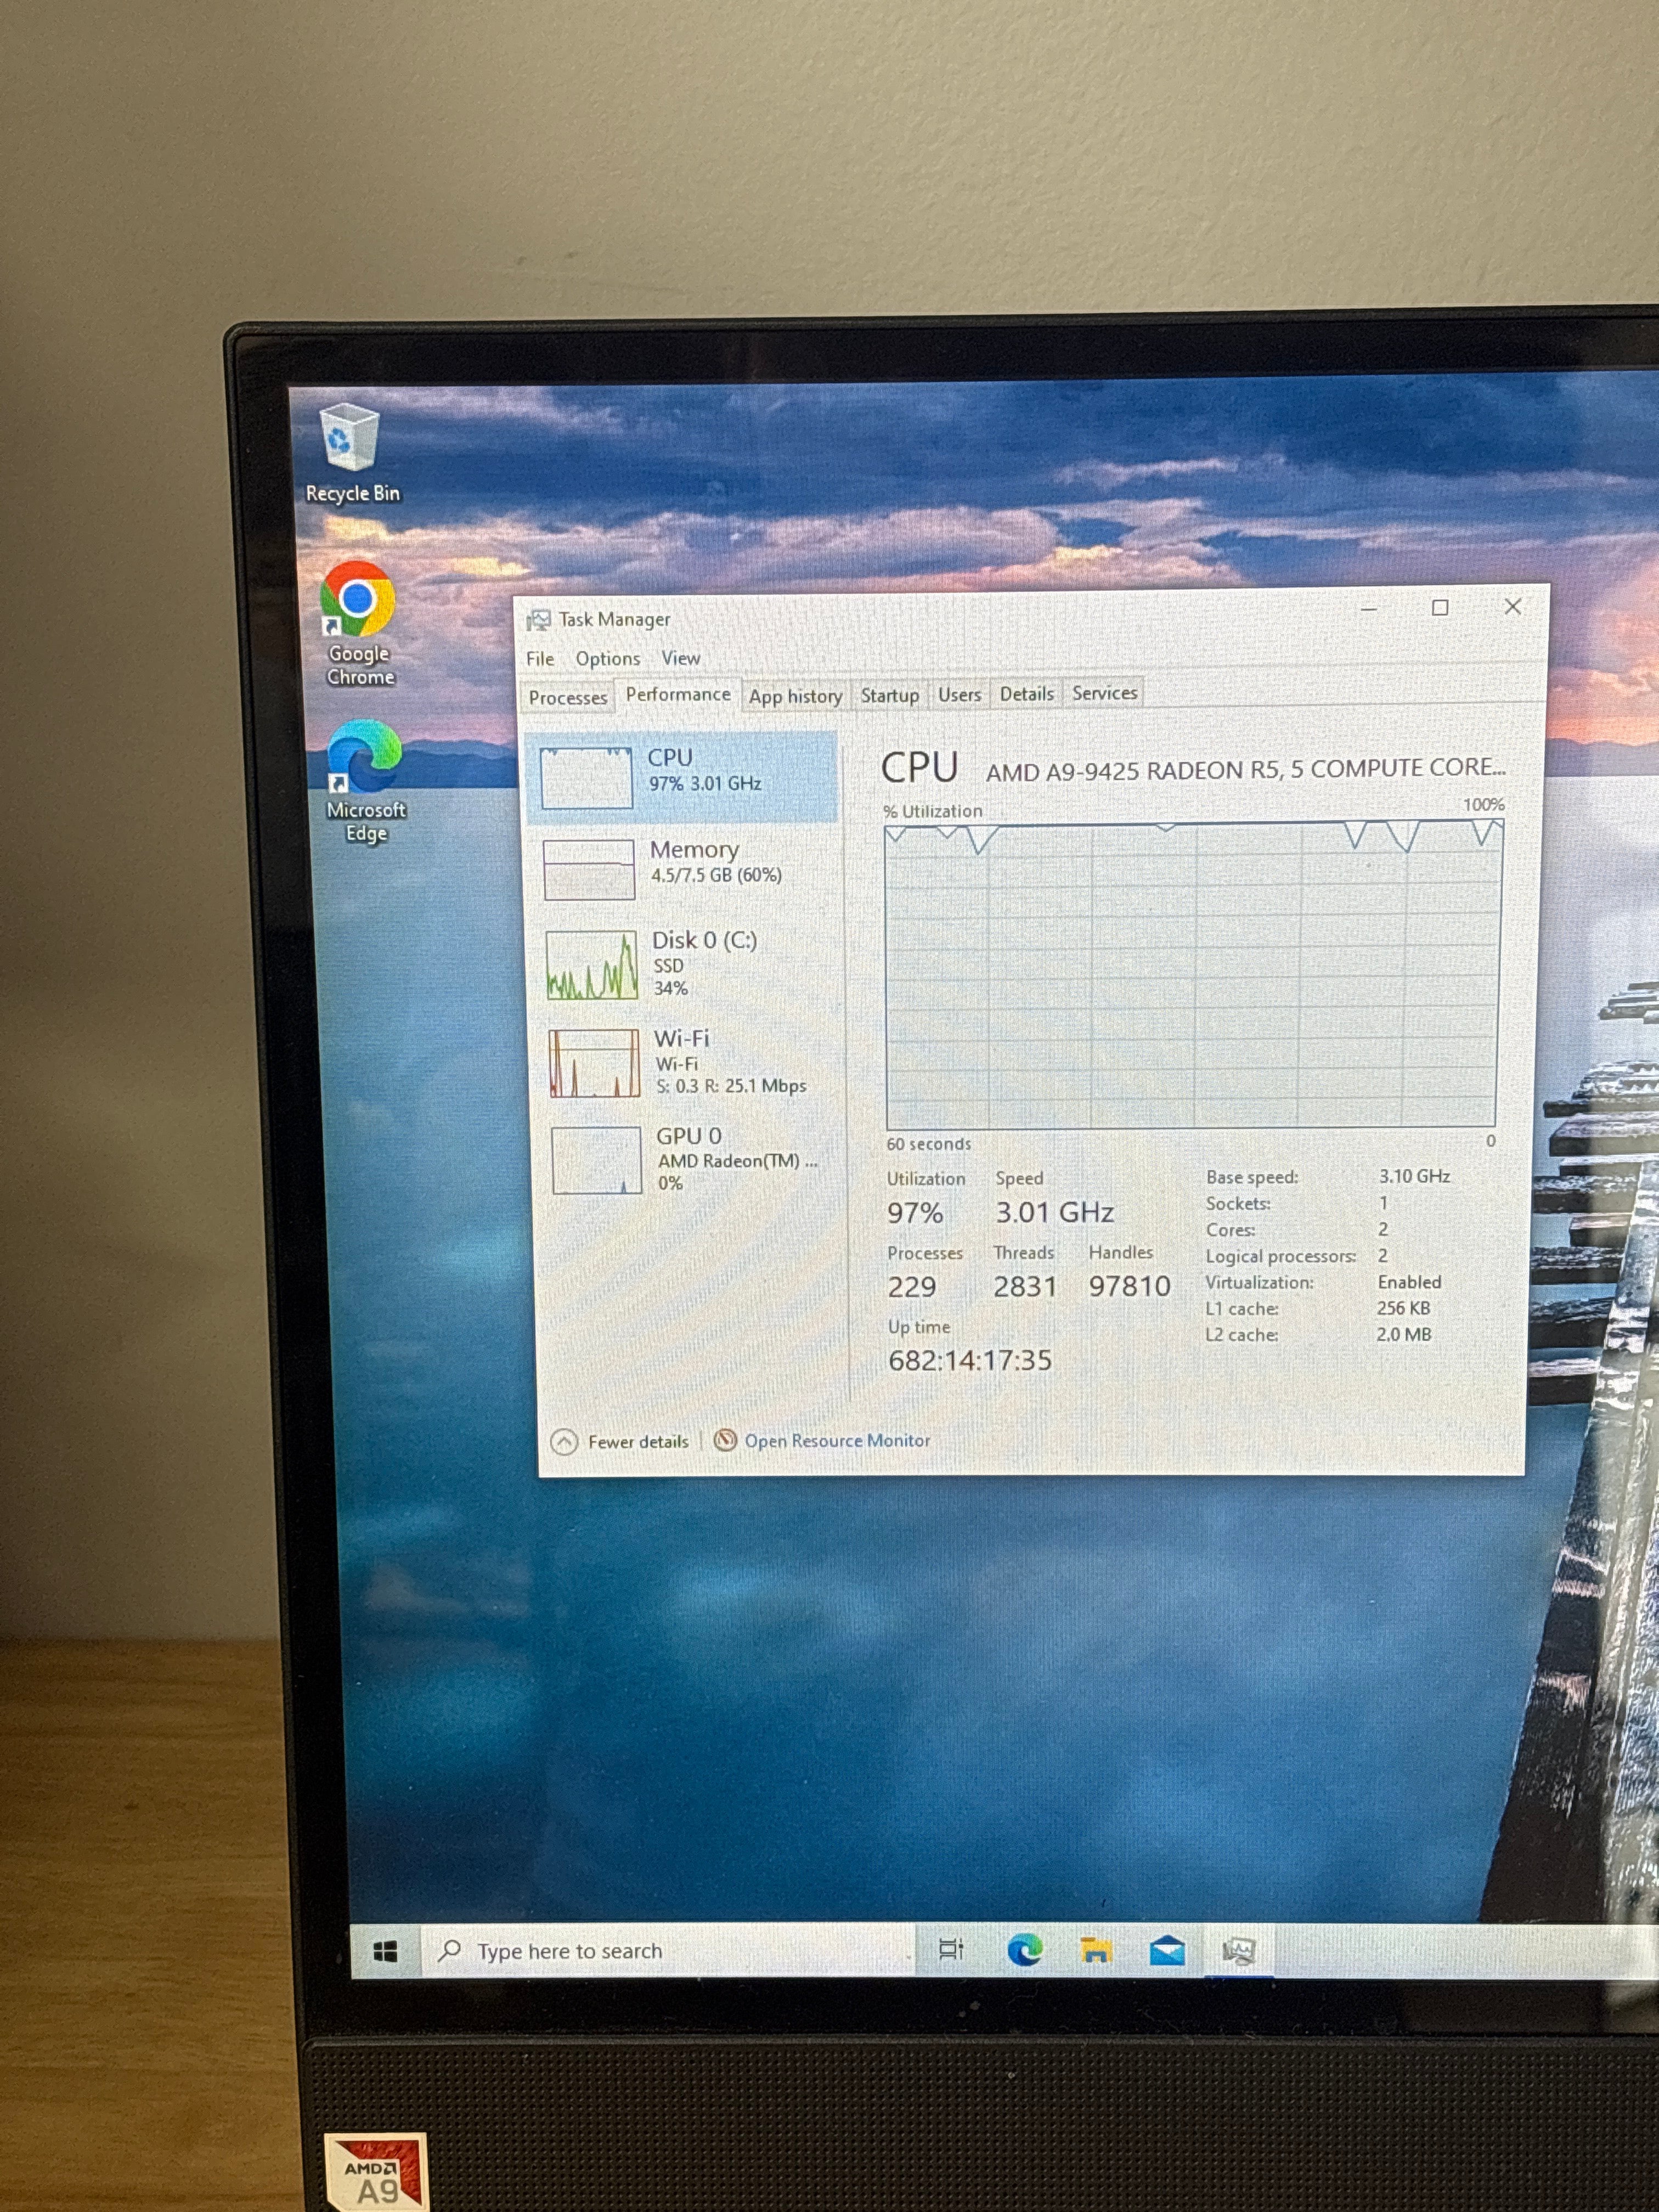Click the up time 682:14:17:35 value
This screenshot has width=1659, height=2212.
pos(970,1360)
